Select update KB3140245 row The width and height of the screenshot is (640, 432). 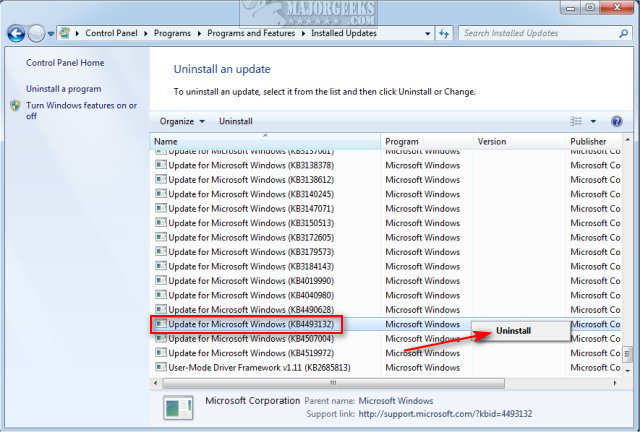tap(387, 194)
